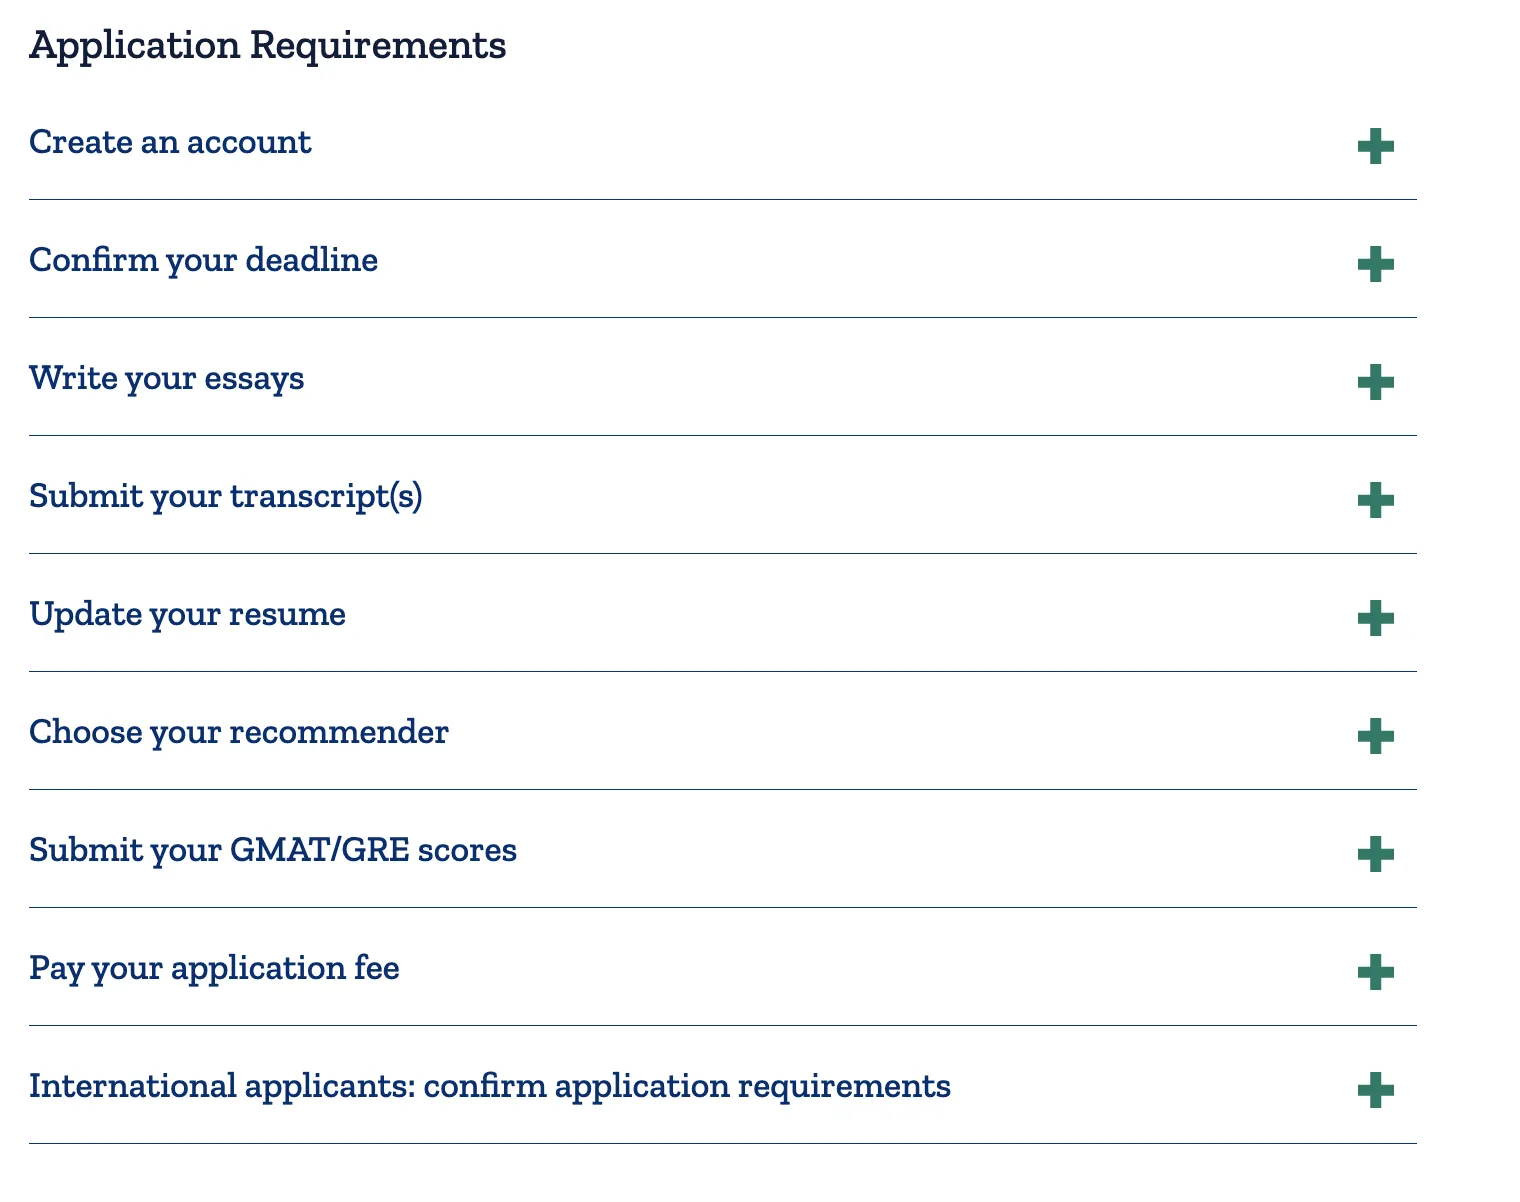The width and height of the screenshot is (1520, 1202).
Task: Open the Write your essays accordion
Action: coord(166,378)
